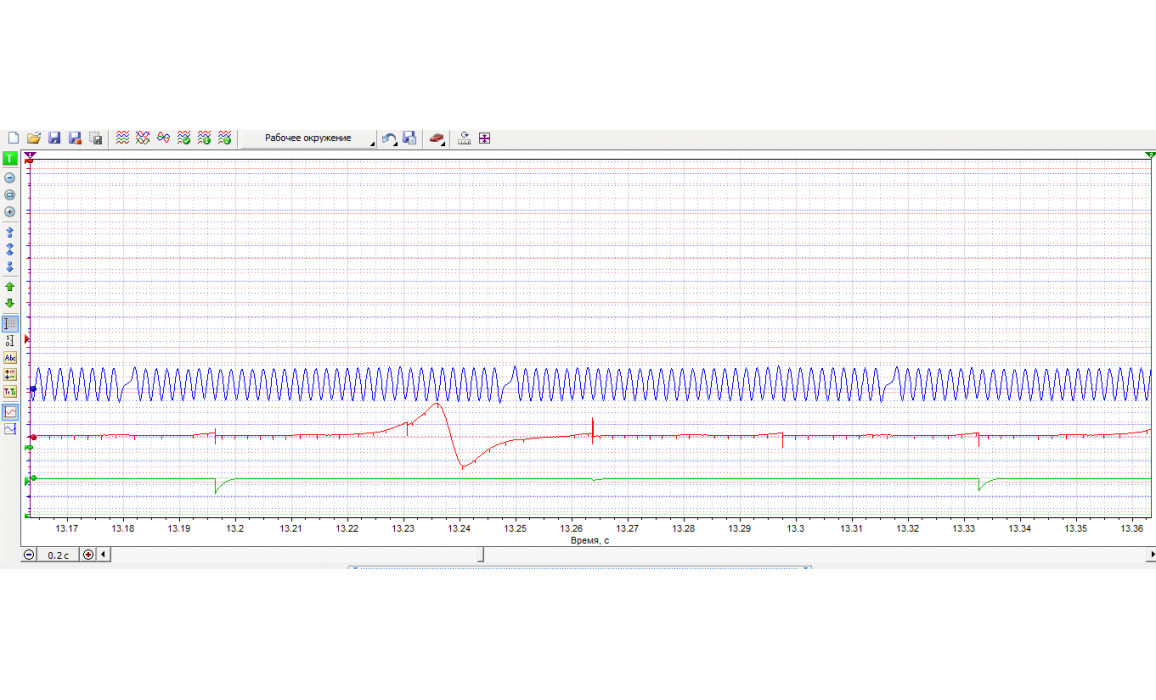
Task: Toggle the red waveform display mode button
Action: [10, 411]
